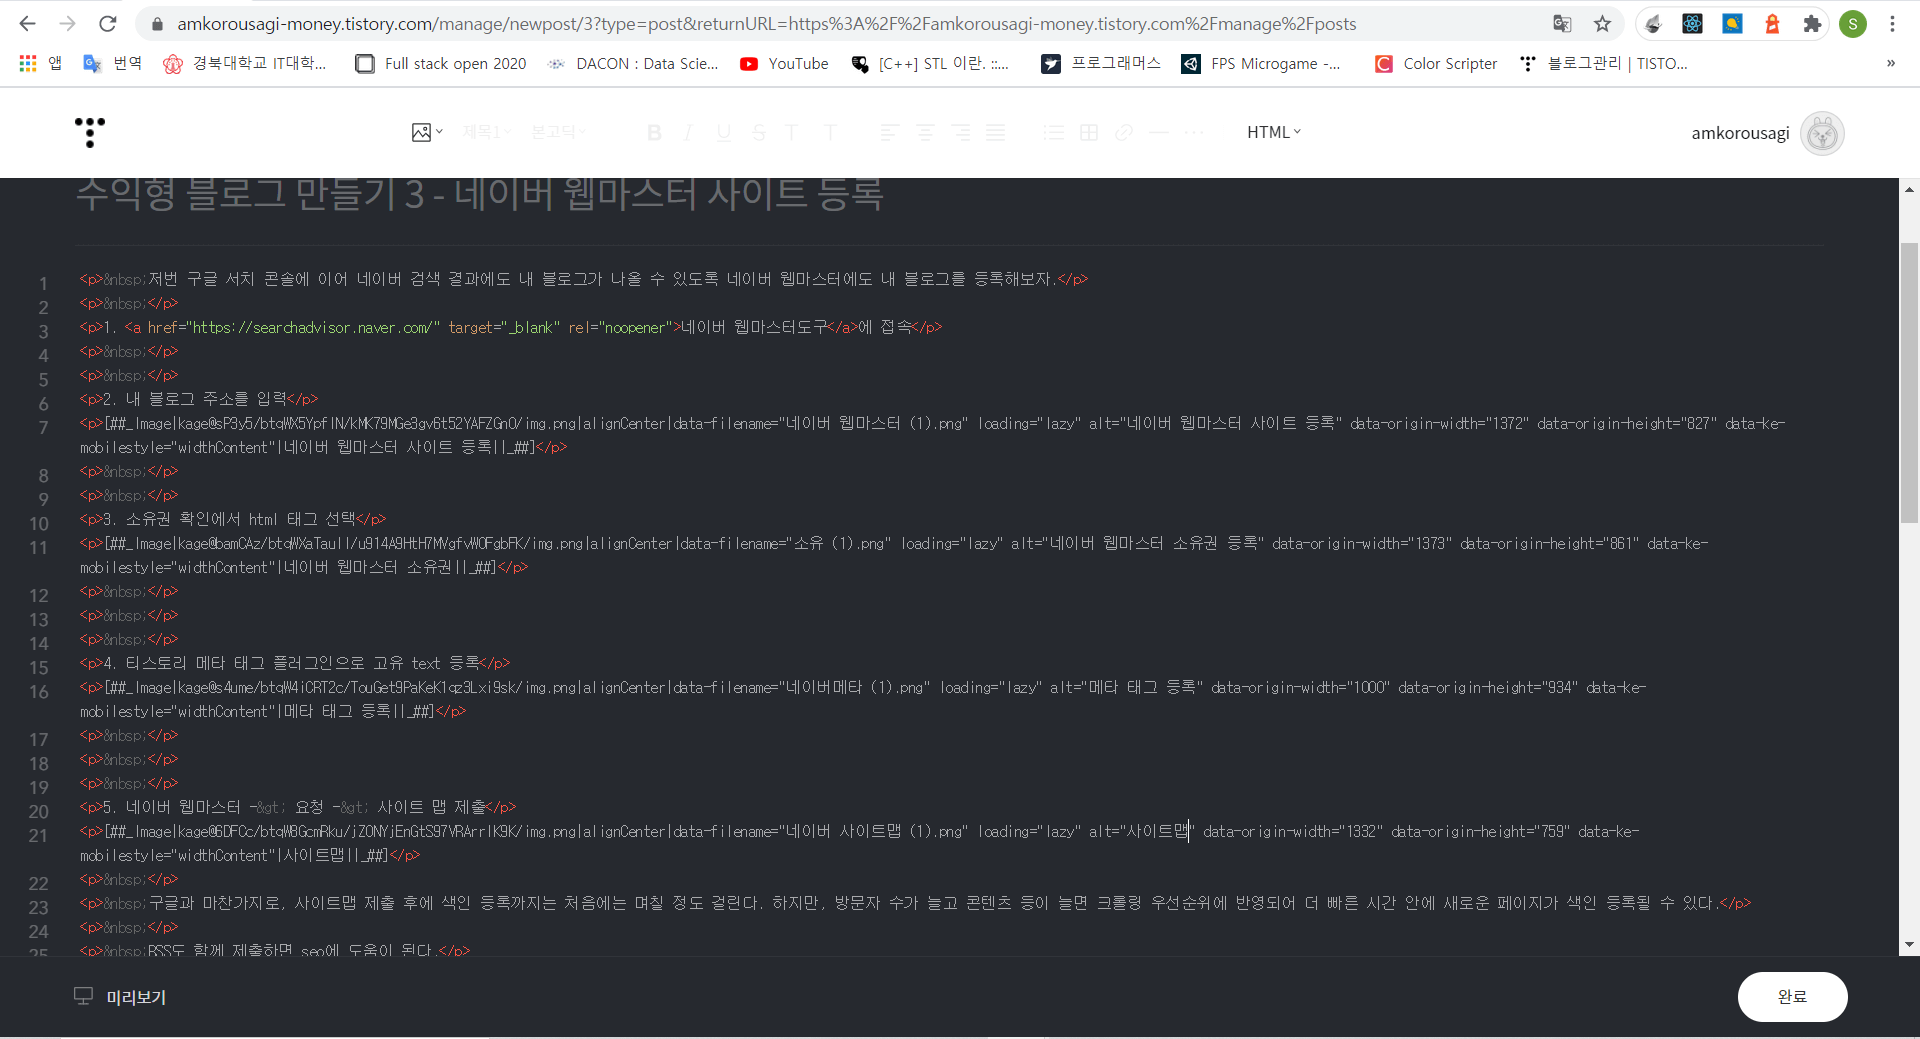
Task: Click the site info lock icon
Action: (157, 24)
